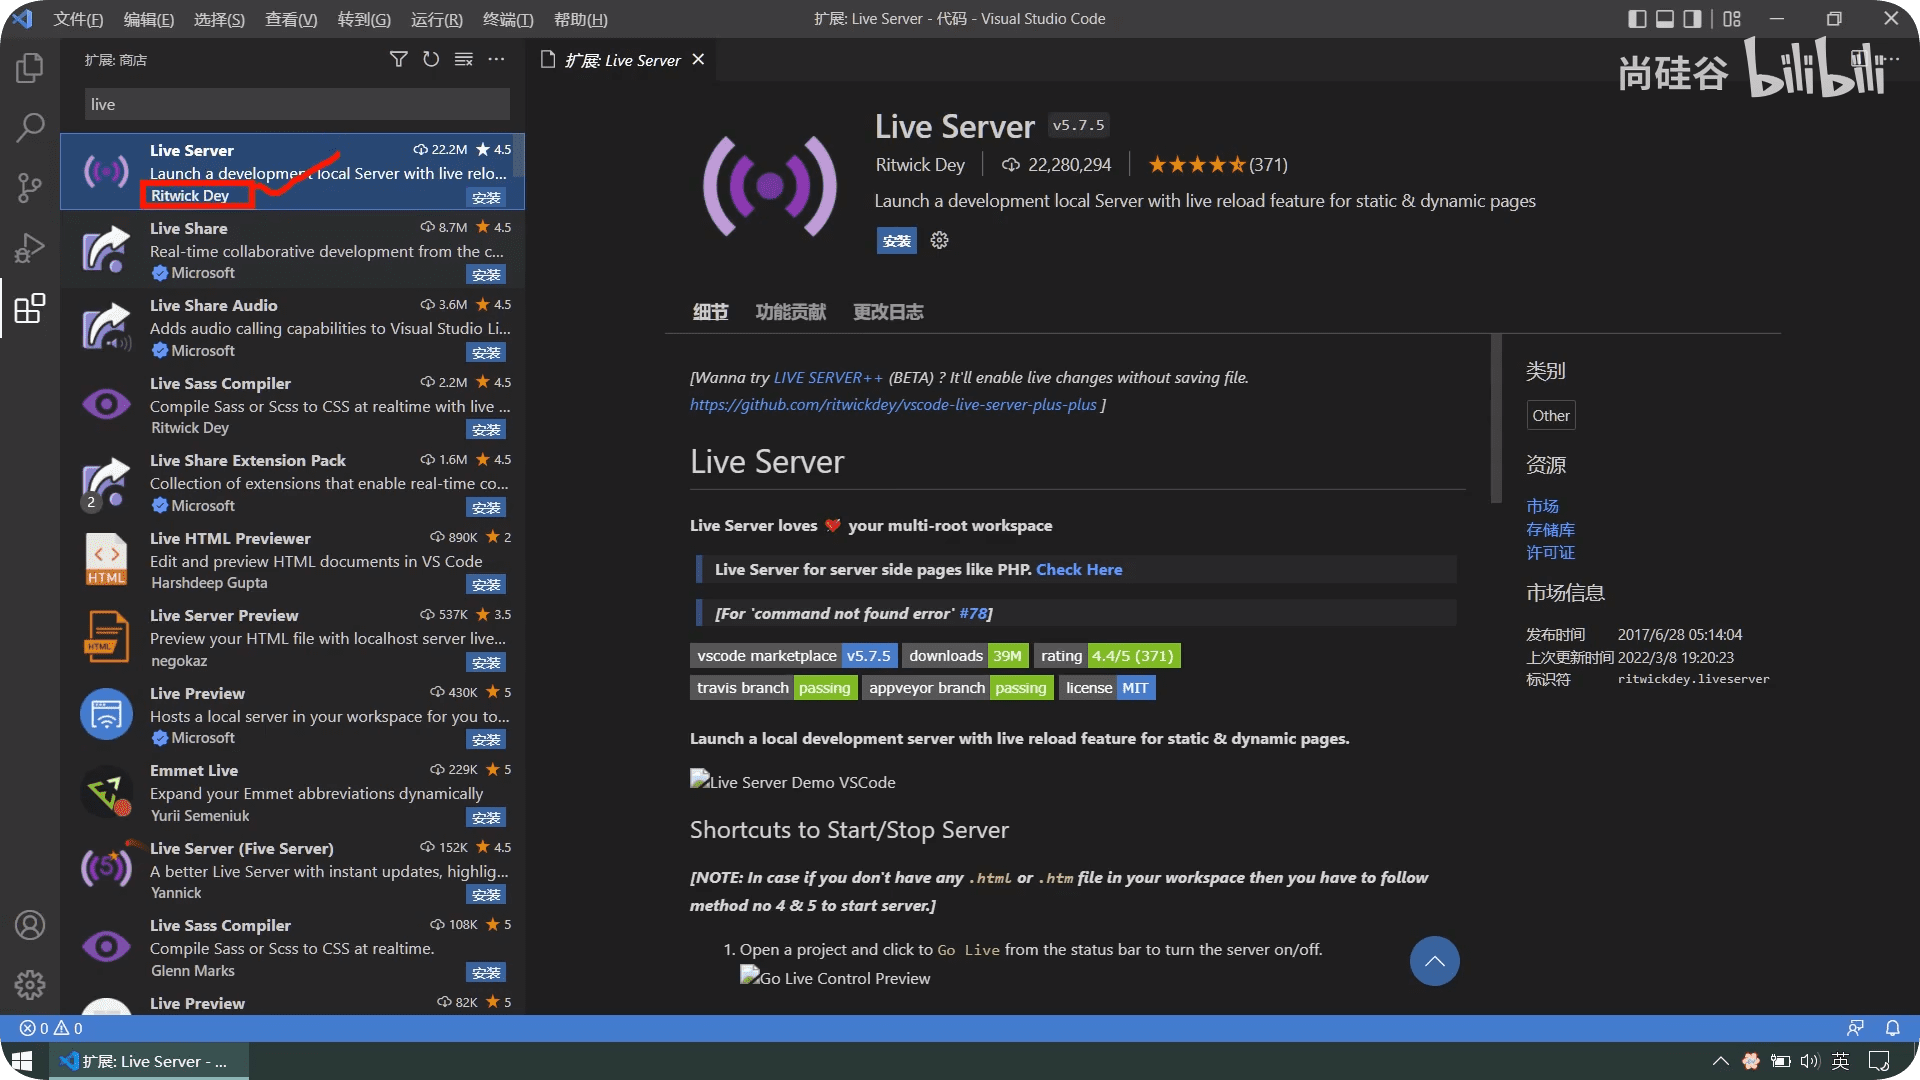Refresh the extensions list
Screen dimensions: 1920x1080
(431, 60)
